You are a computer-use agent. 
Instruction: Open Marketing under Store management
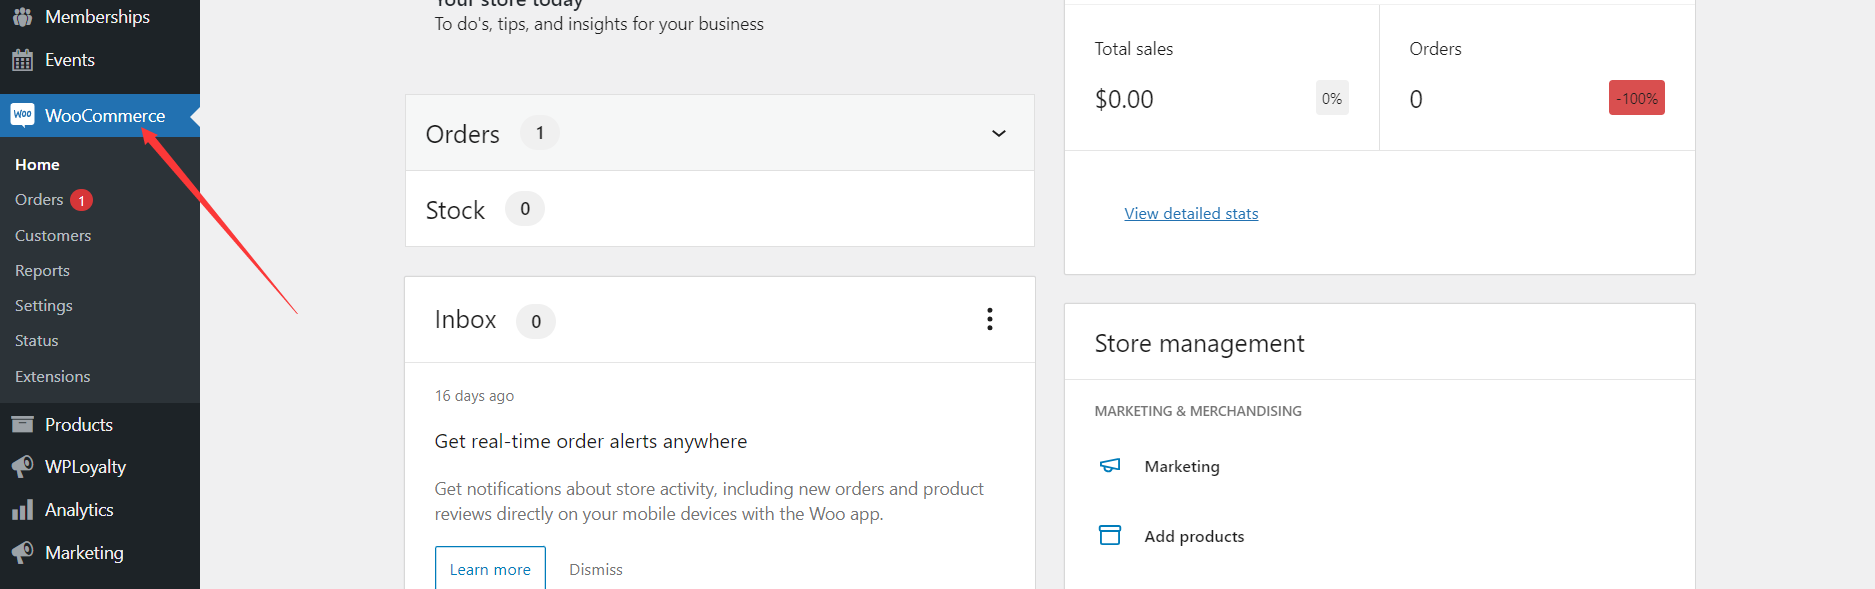[1182, 466]
